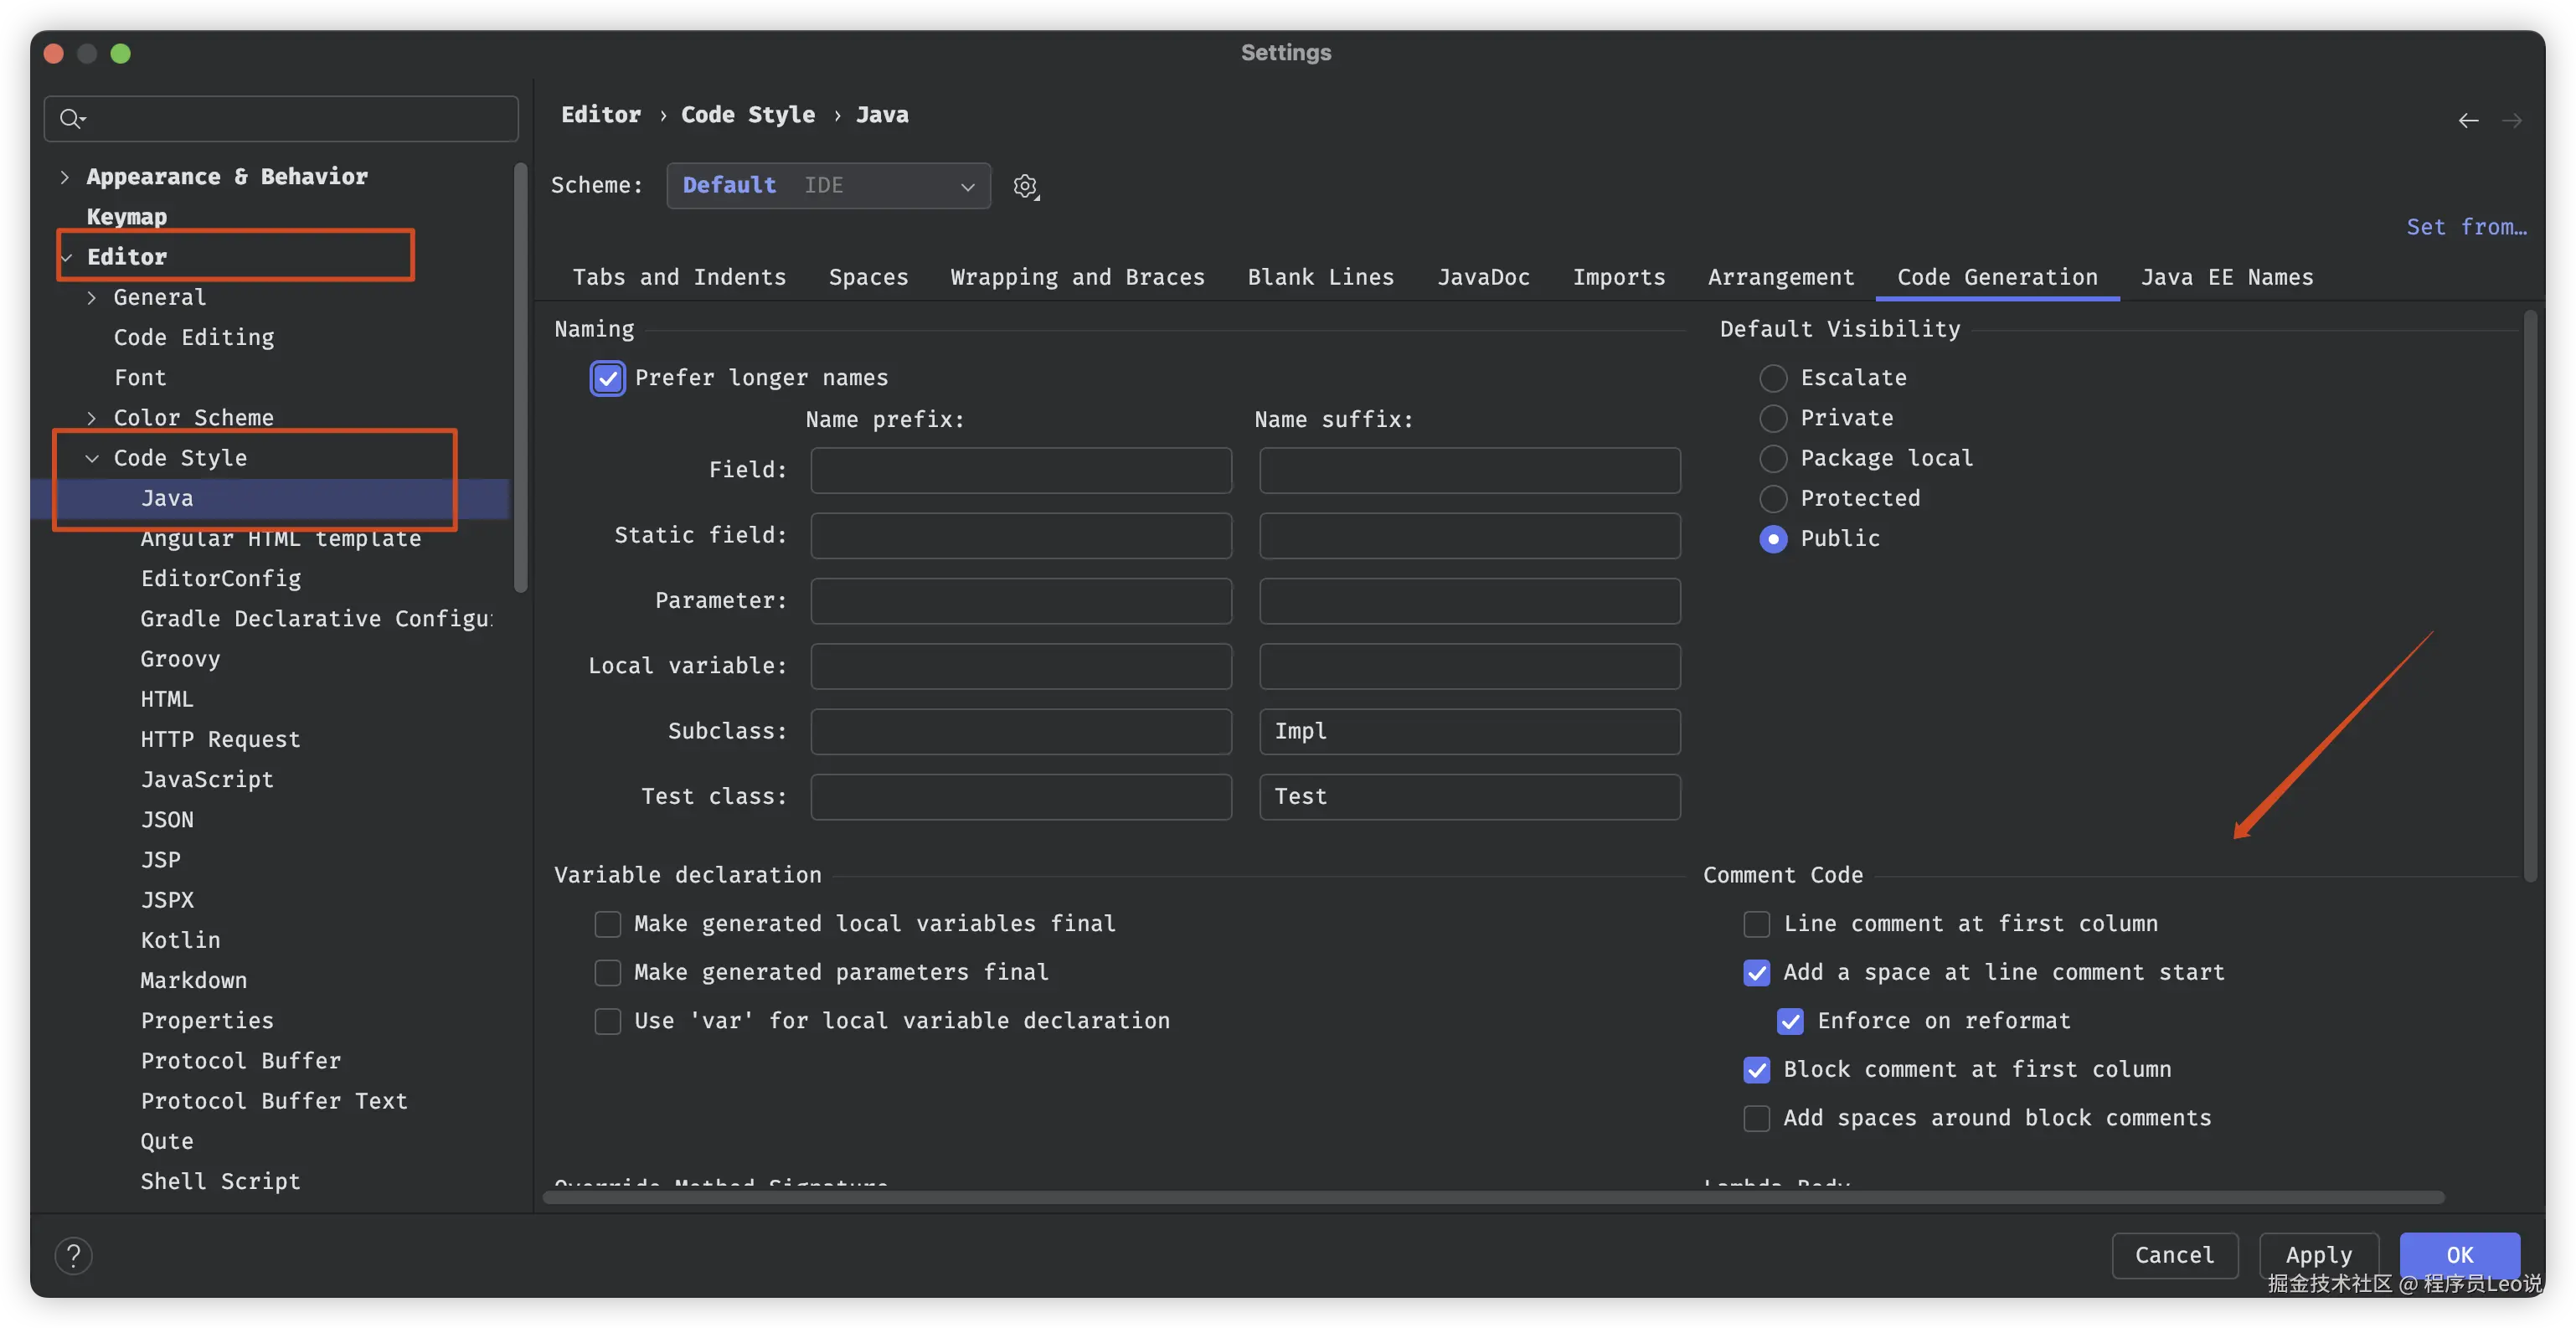Open the Scheme Default dropdown

tap(828, 185)
